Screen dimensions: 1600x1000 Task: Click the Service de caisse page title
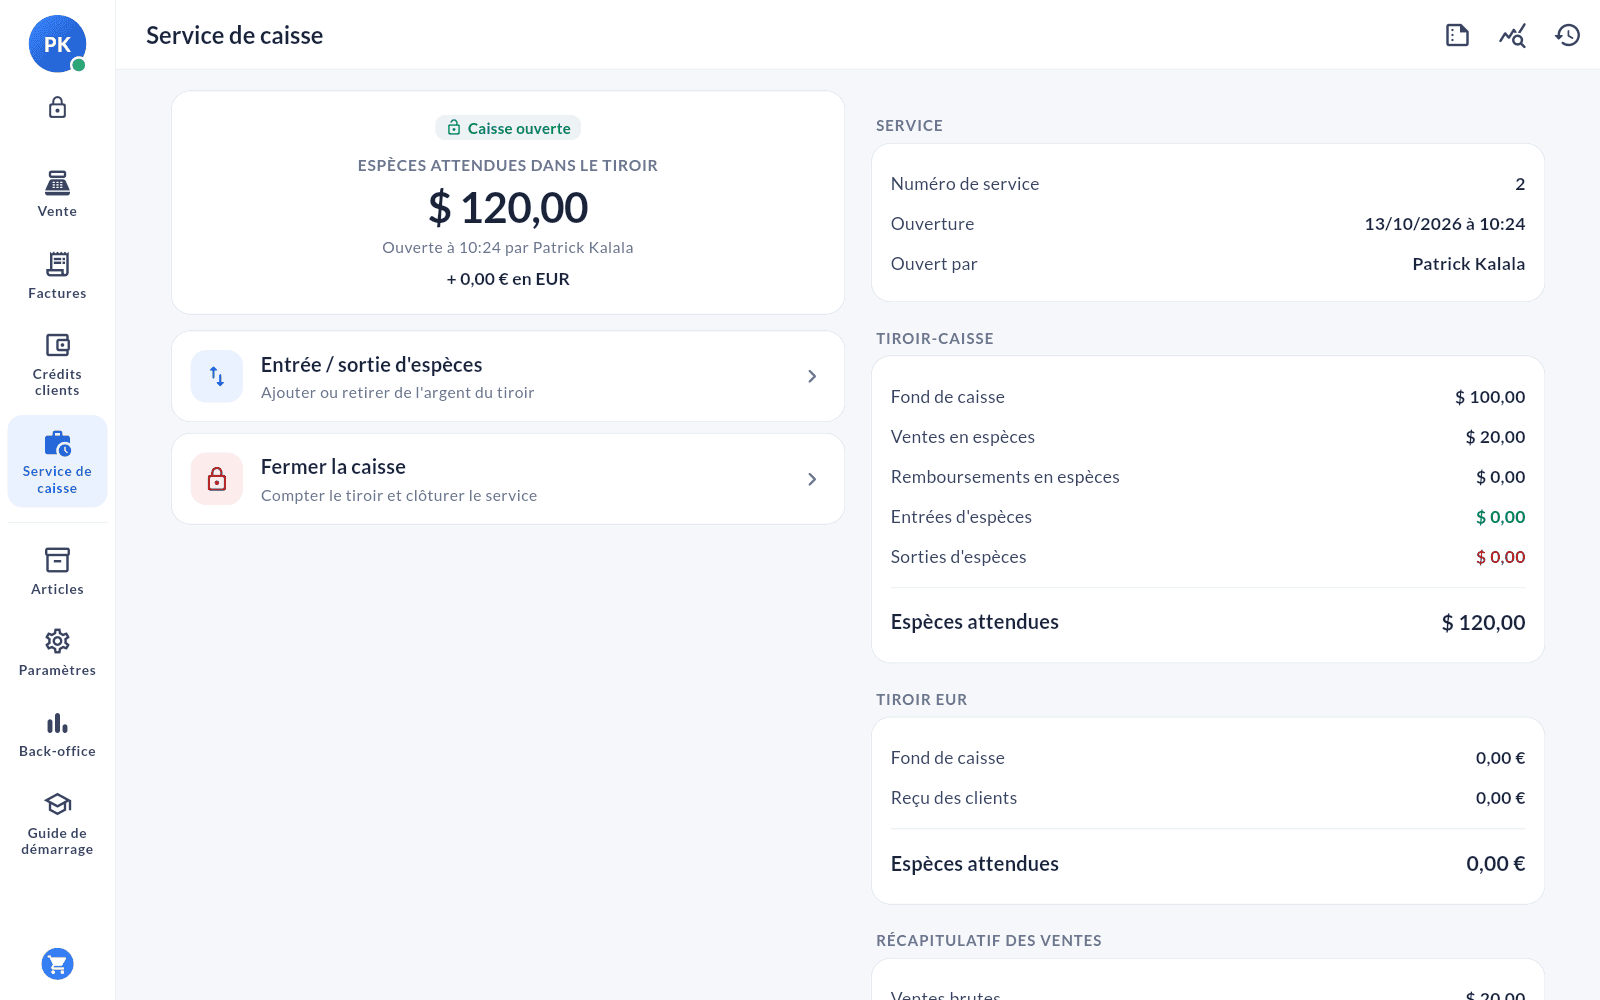[235, 35]
